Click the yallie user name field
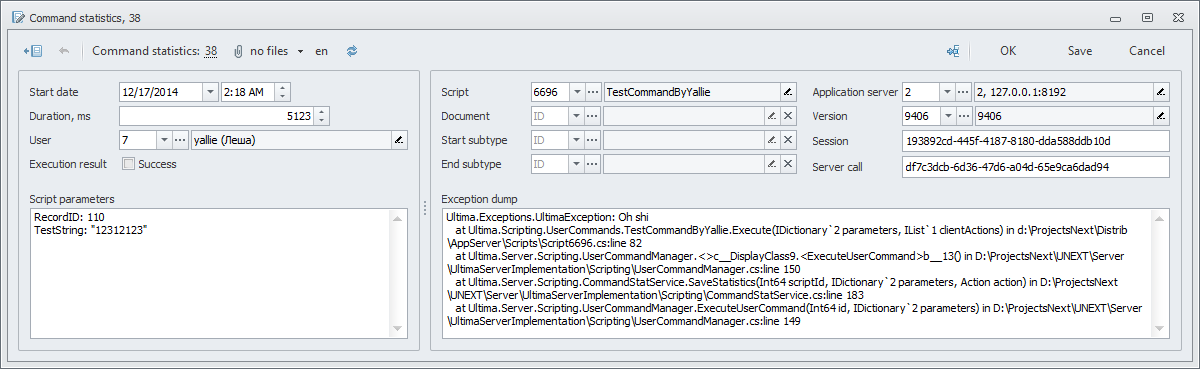Image resolution: width=1200 pixels, height=370 pixels. coord(291,140)
